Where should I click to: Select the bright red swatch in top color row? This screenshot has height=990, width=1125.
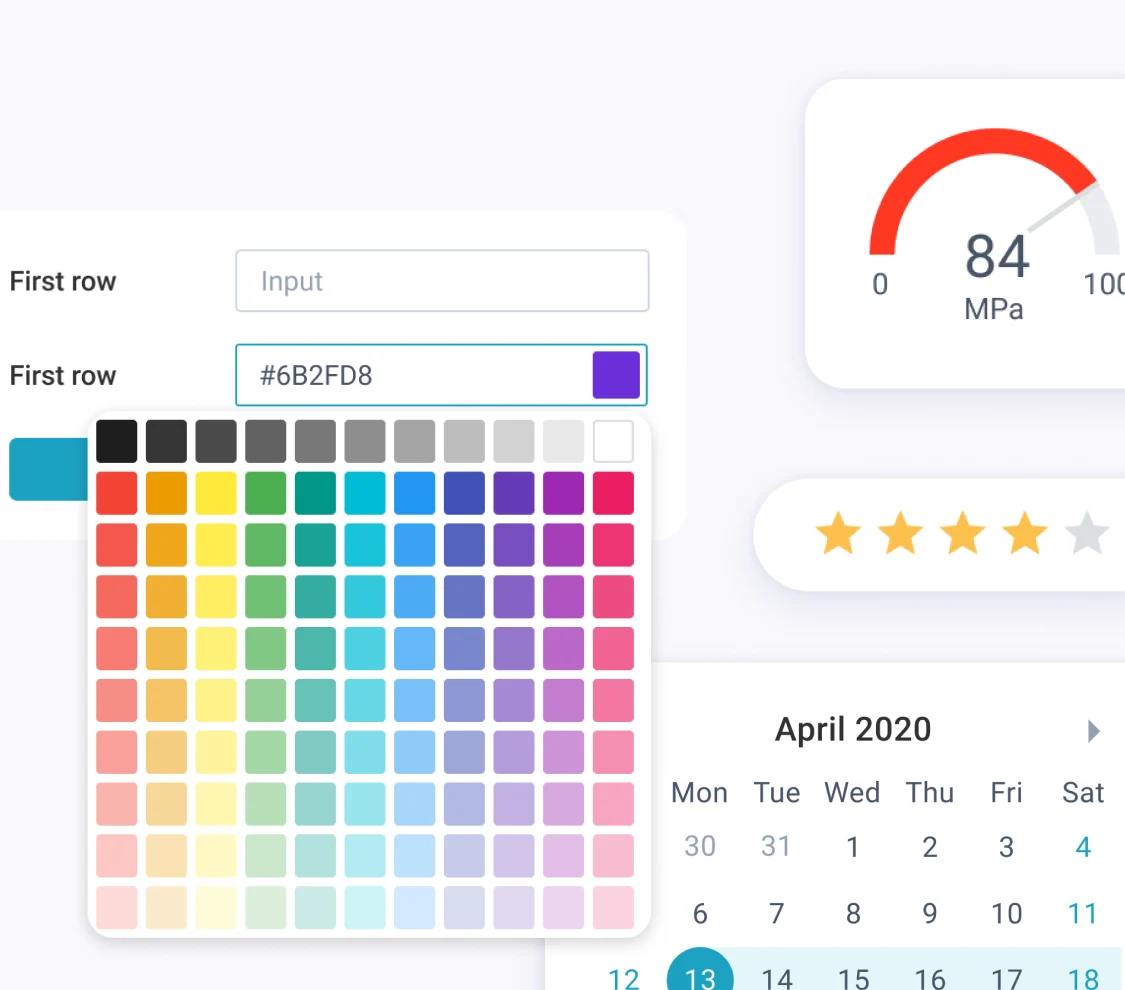point(116,493)
